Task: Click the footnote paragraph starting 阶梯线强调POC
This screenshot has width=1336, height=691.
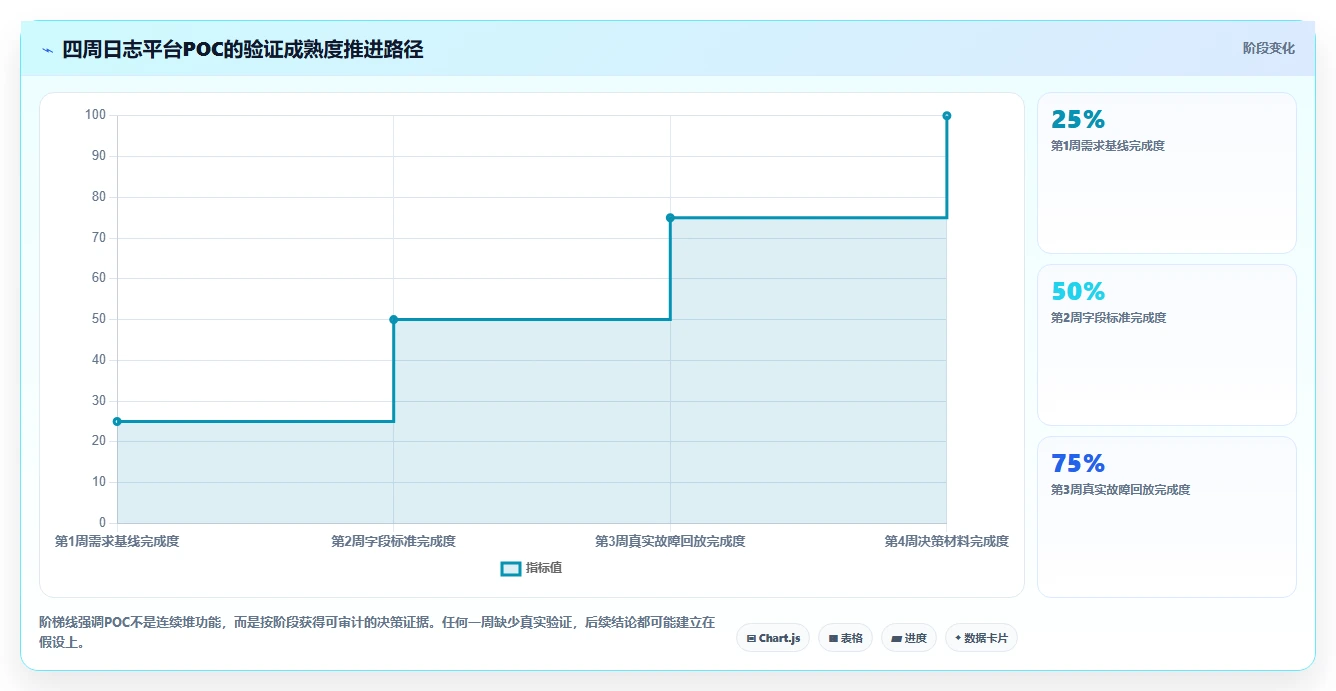Action: tap(377, 632)
